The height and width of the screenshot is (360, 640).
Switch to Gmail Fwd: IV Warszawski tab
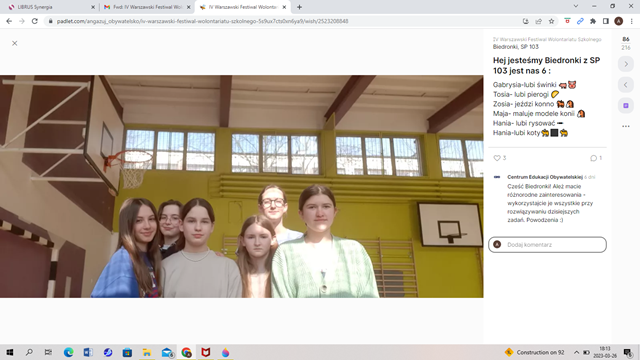coord(147,7)
